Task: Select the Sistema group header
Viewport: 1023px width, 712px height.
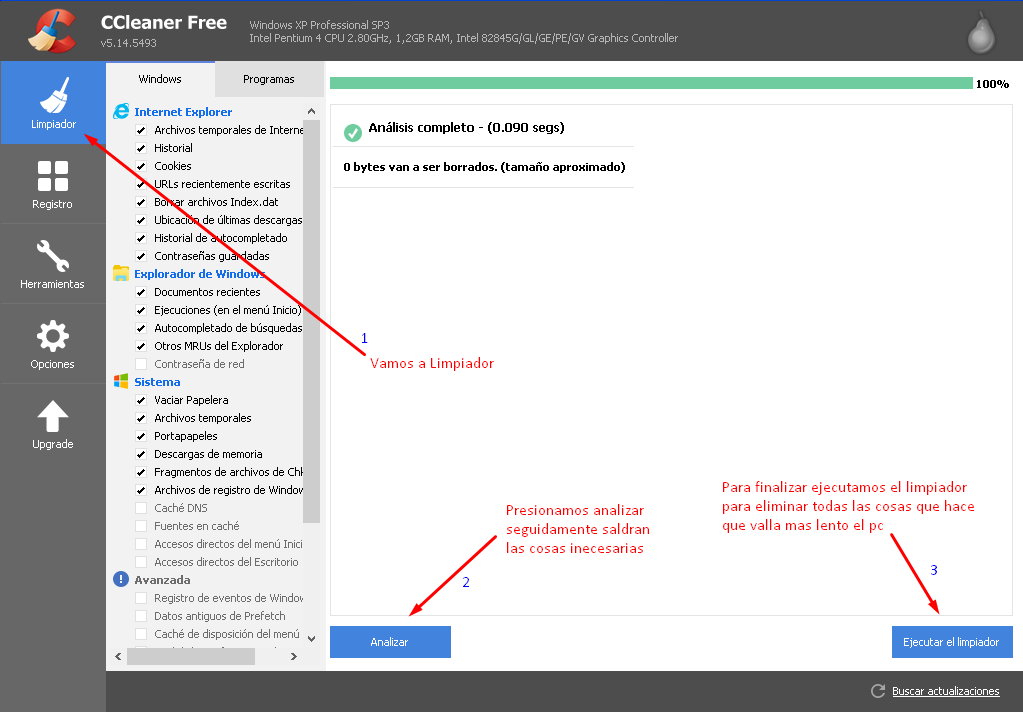Action: (x=157, y=382)
